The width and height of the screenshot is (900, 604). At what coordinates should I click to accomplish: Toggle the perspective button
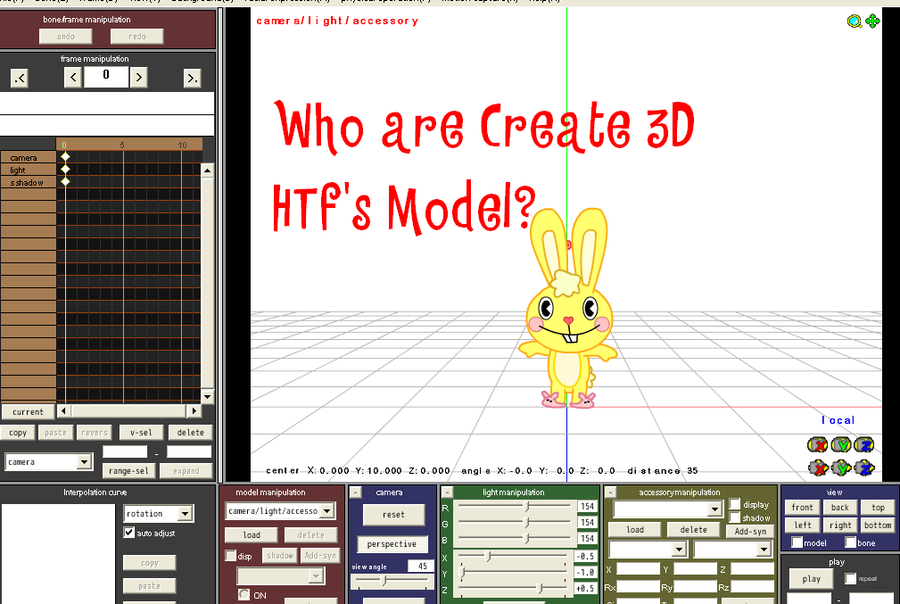(392, 544)
